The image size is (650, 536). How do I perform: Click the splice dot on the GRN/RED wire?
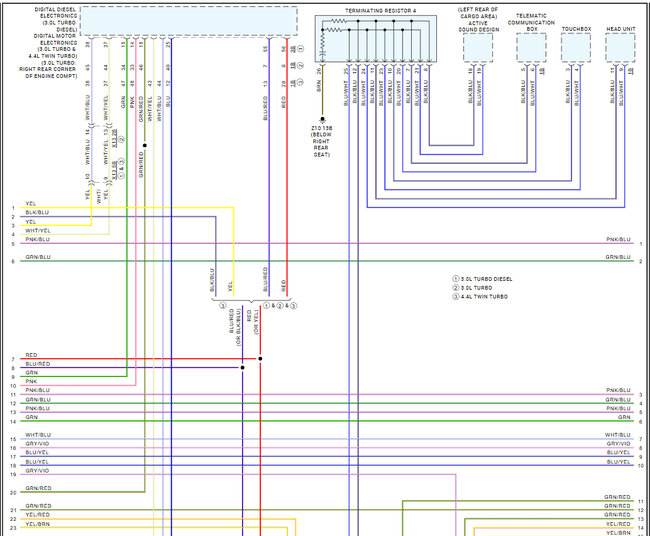pos(145,146)
